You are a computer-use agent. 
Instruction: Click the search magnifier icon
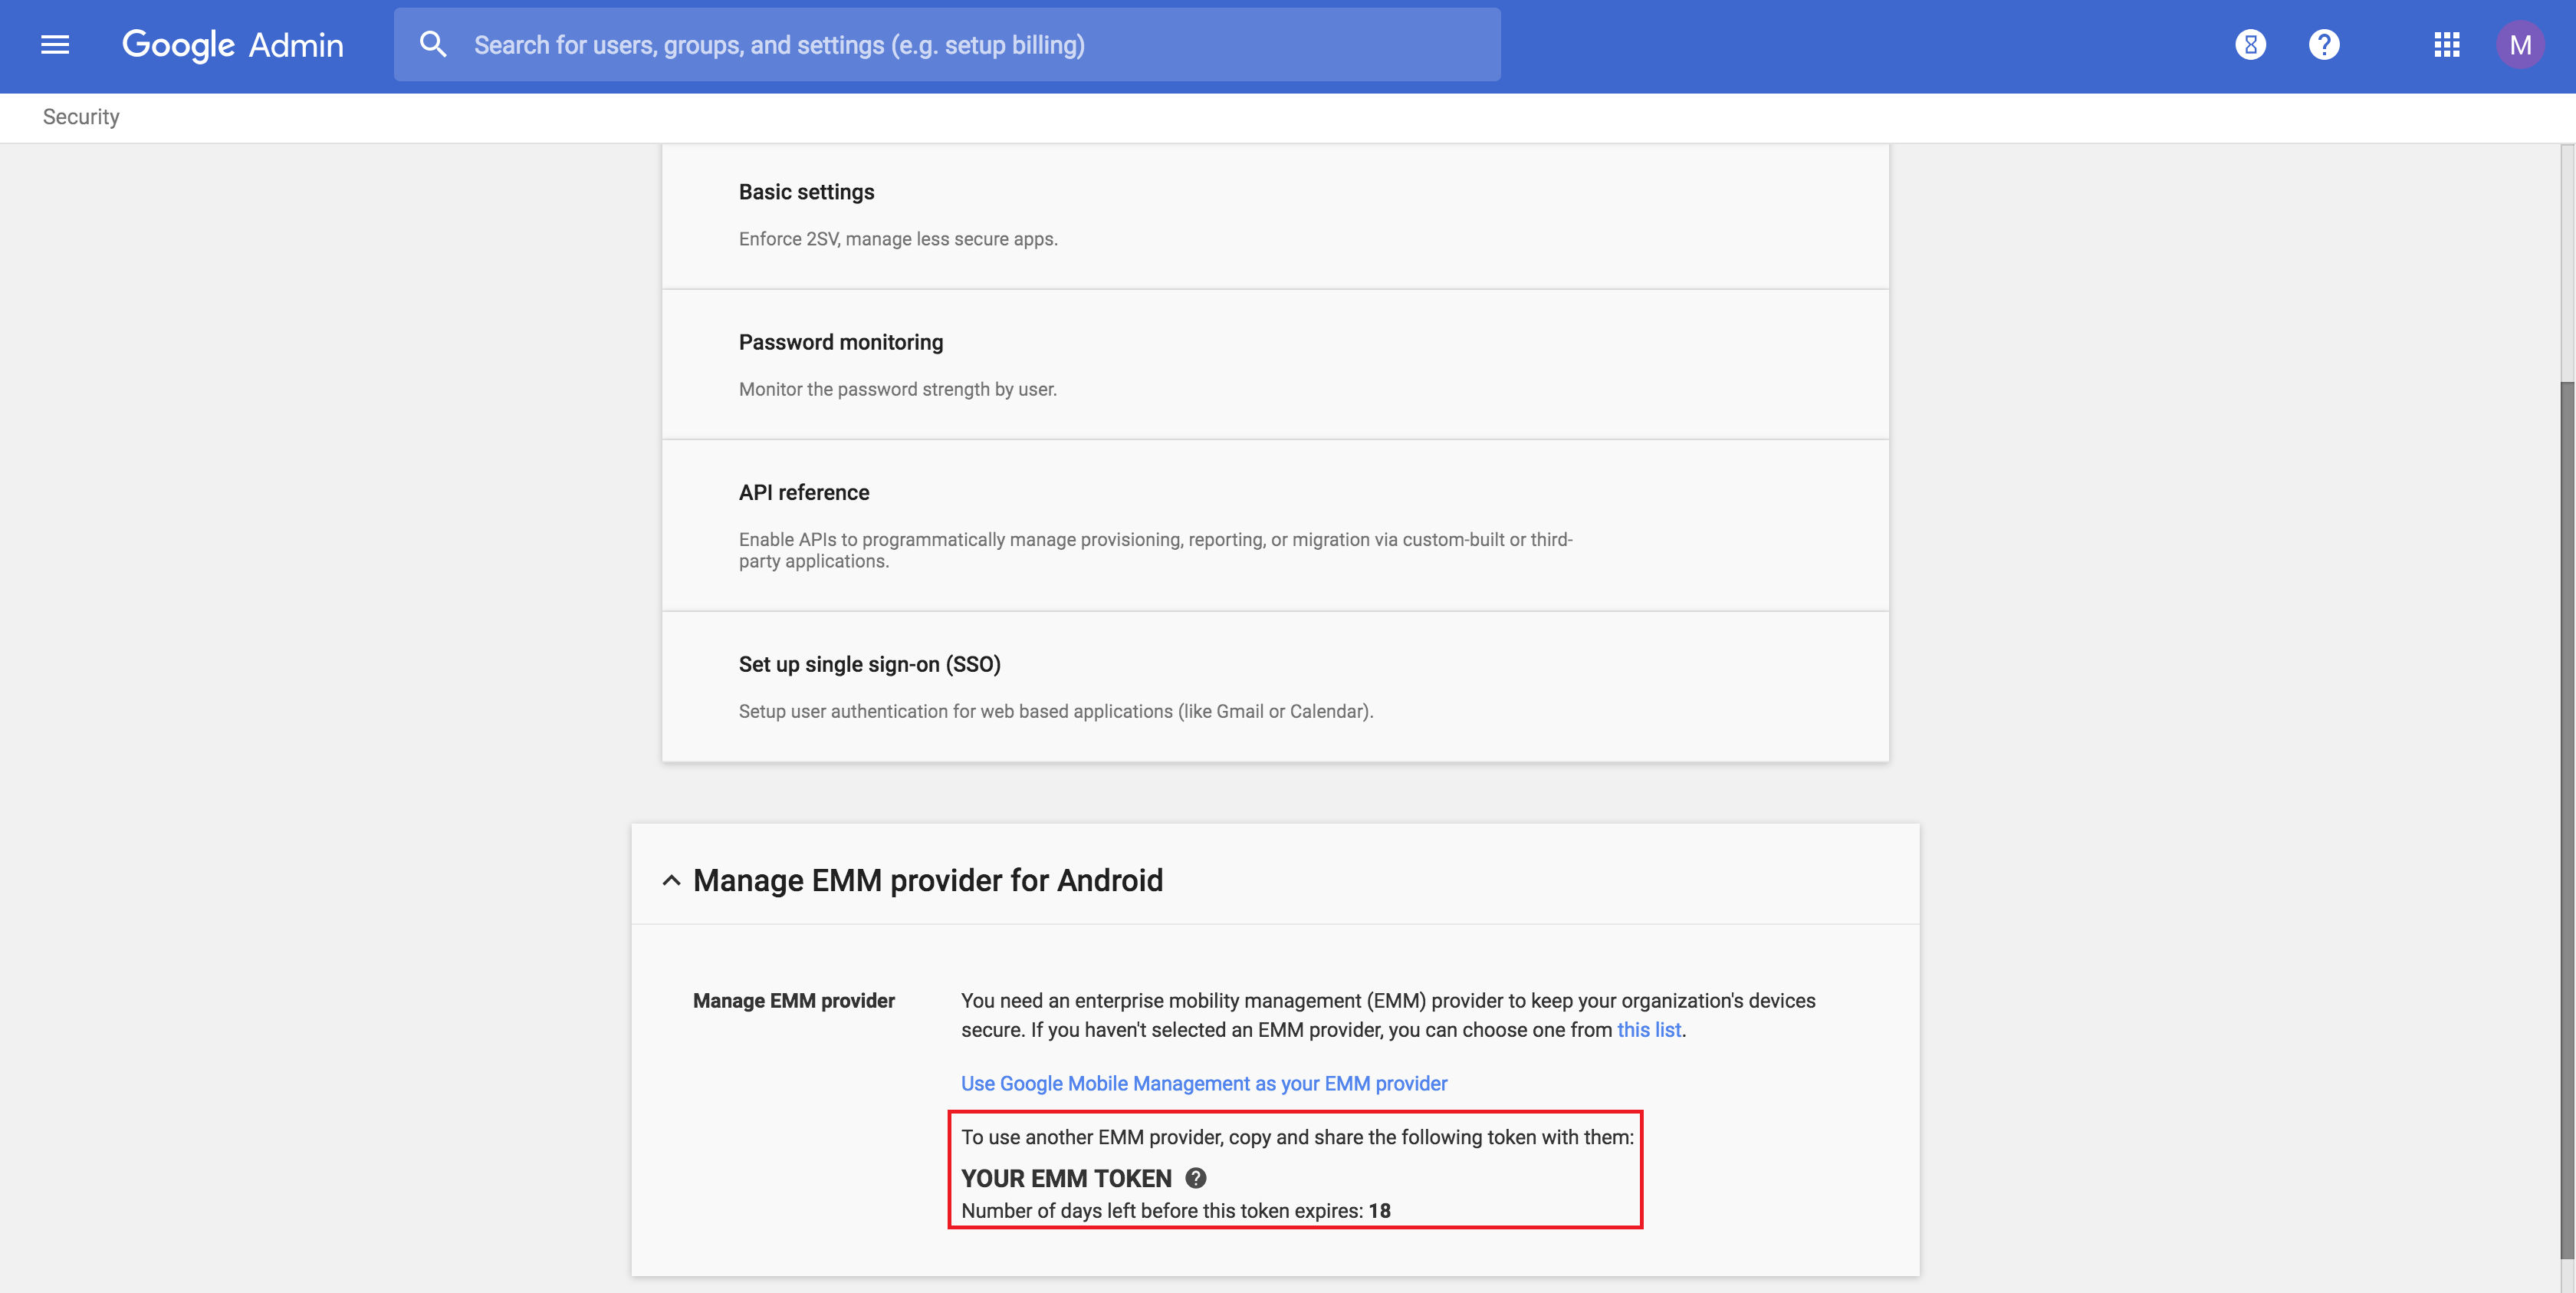[x=432, y=45]
